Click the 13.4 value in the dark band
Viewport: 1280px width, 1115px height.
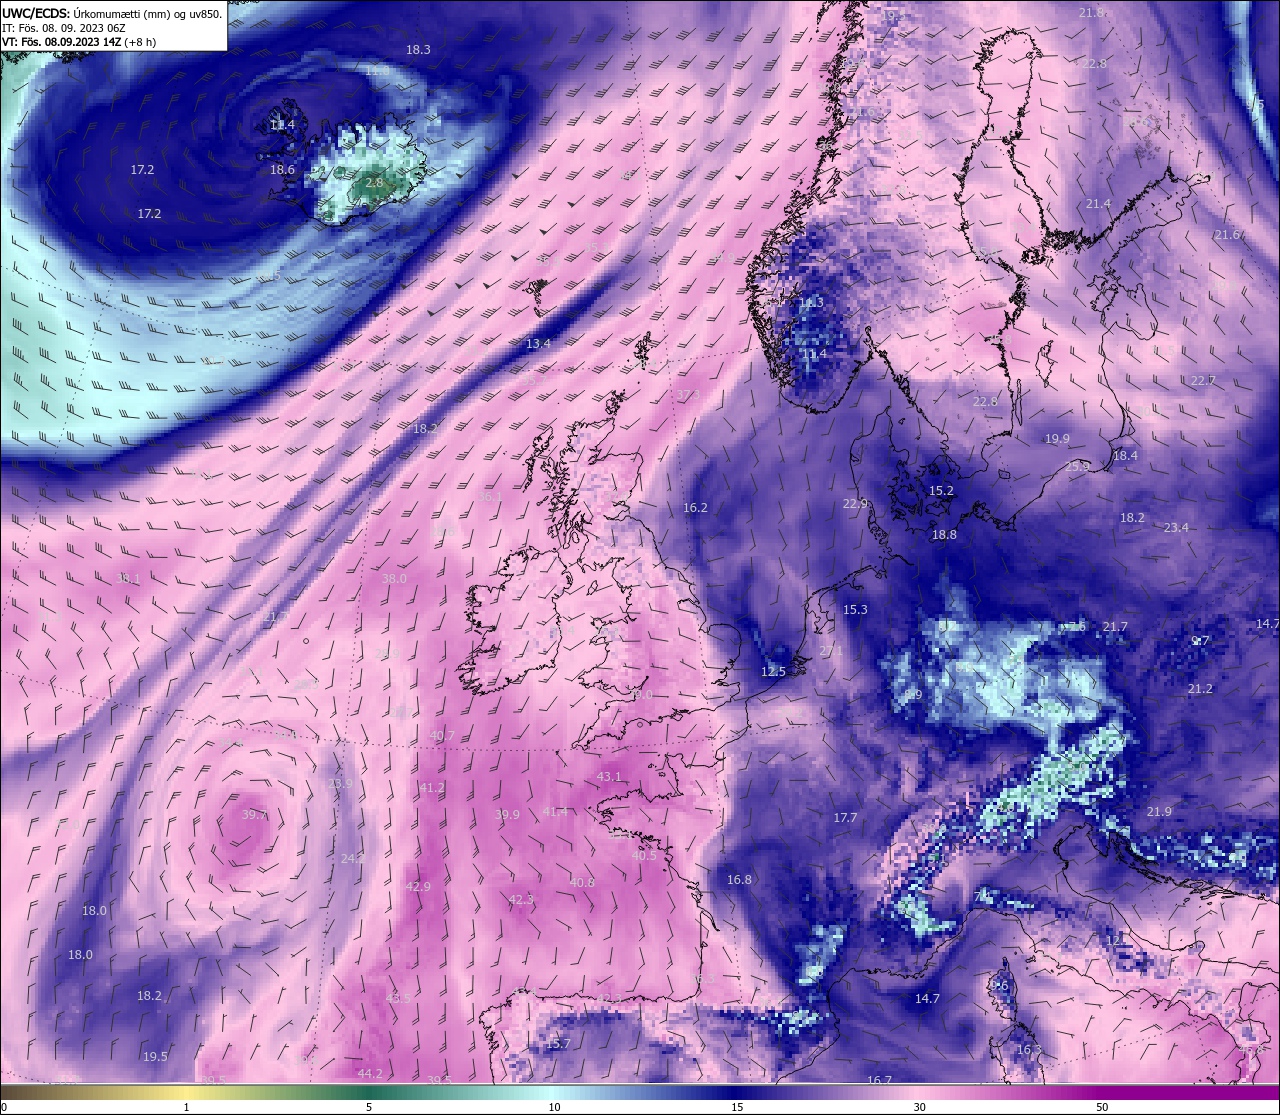[x=538, y=343]
